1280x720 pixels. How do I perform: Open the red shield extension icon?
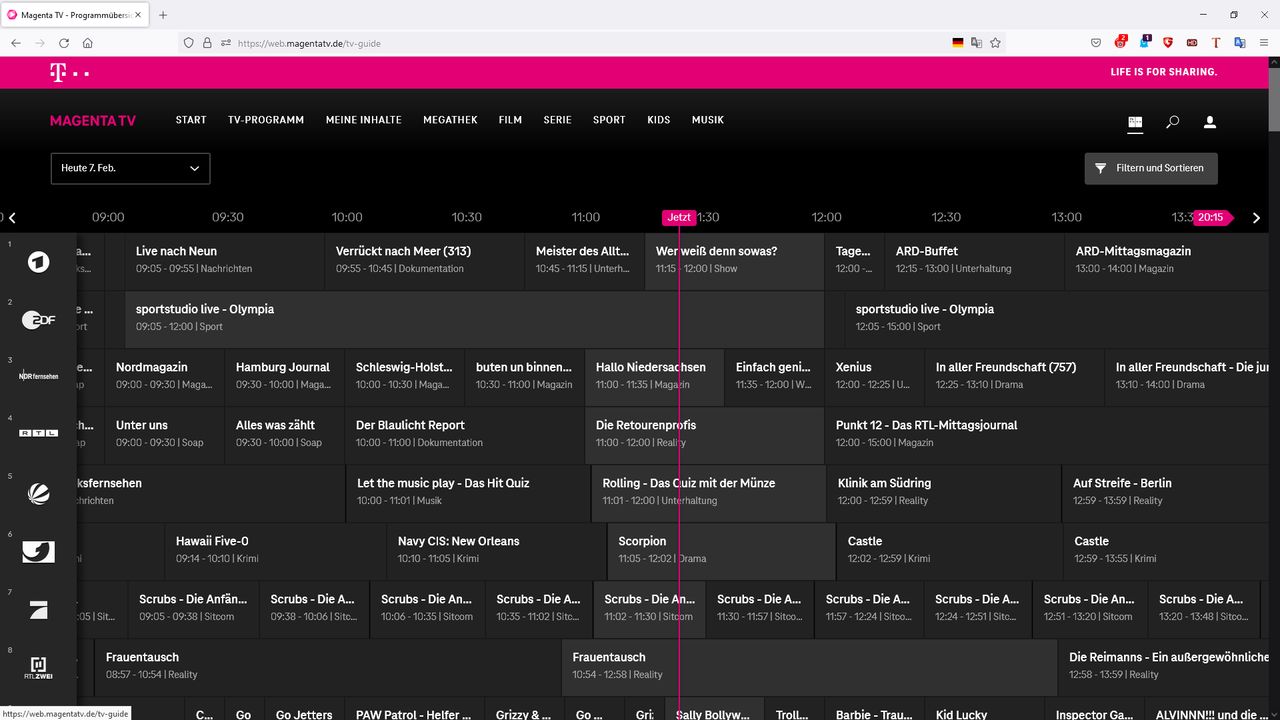[x=1168, y=43]
